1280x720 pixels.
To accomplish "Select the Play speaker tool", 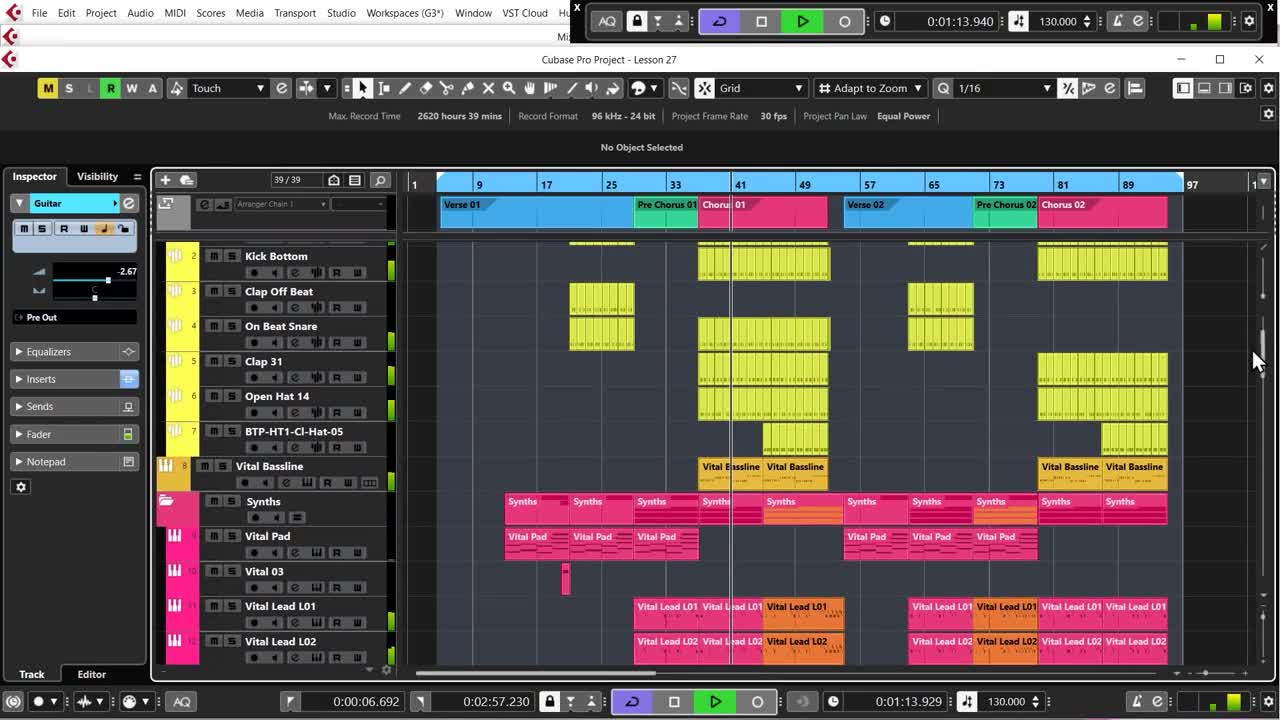I will pos(592,88).
